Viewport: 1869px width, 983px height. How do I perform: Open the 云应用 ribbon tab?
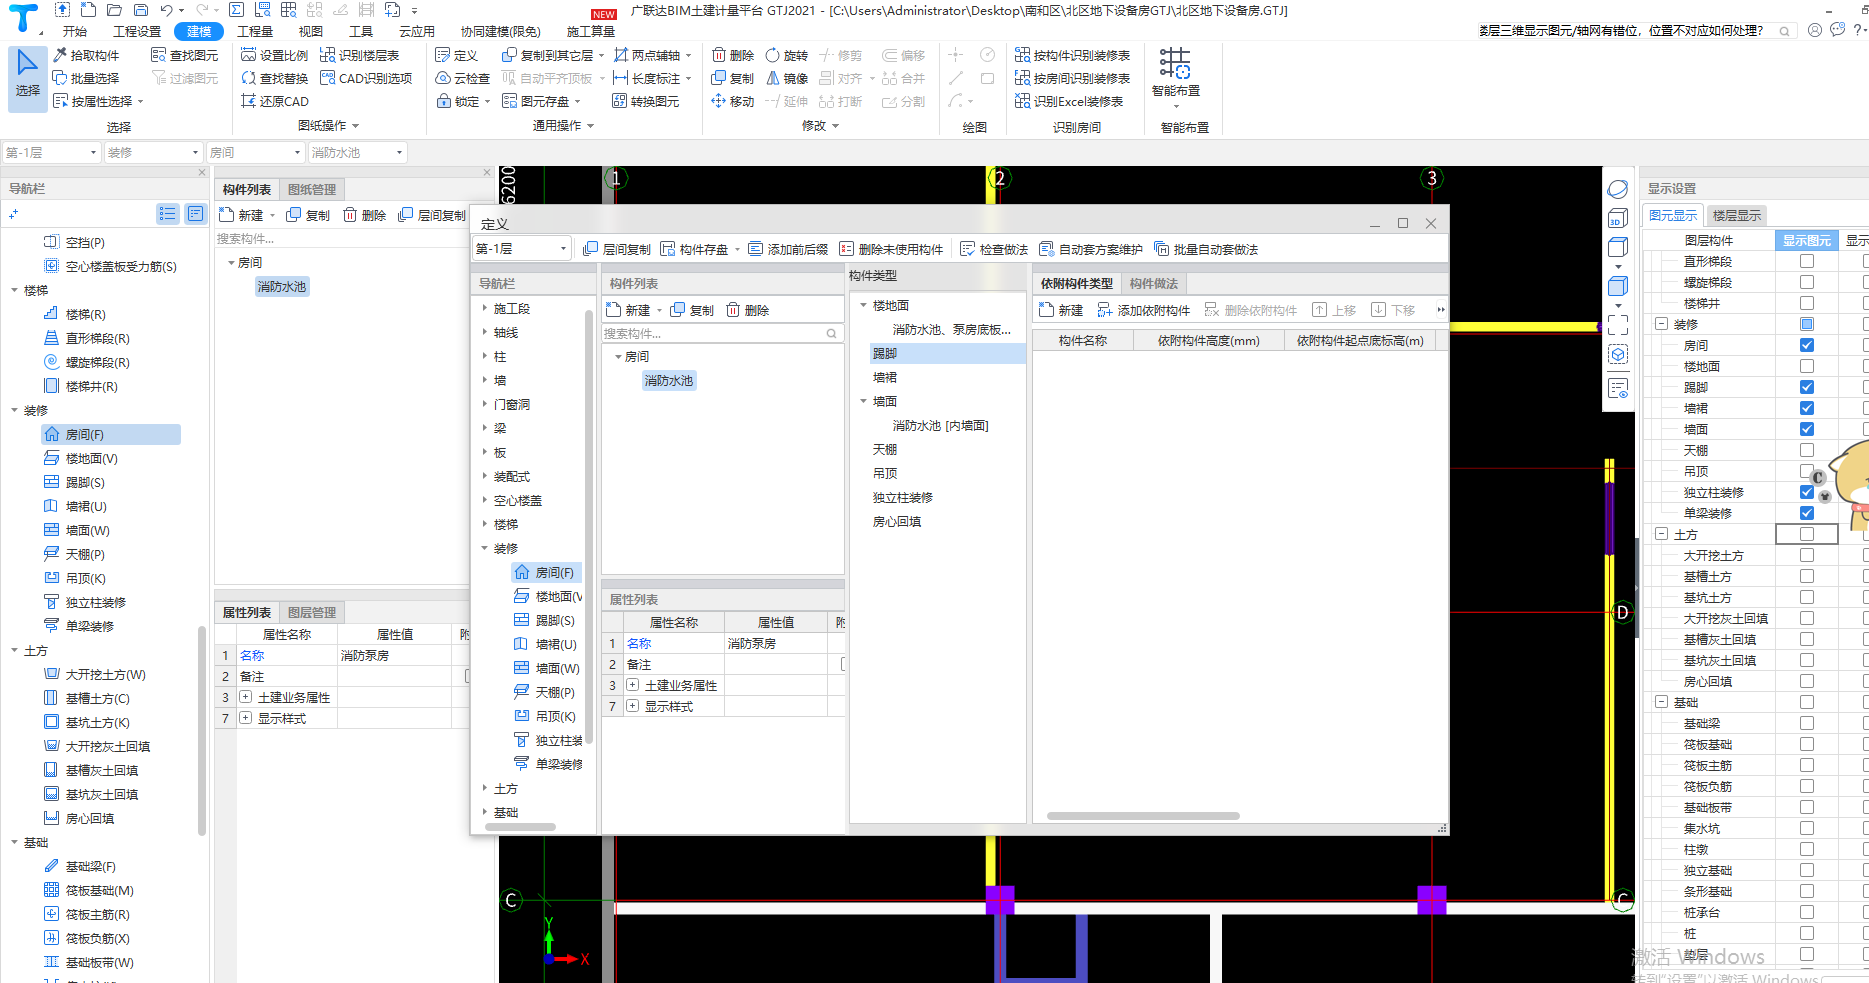coord(417,31)
